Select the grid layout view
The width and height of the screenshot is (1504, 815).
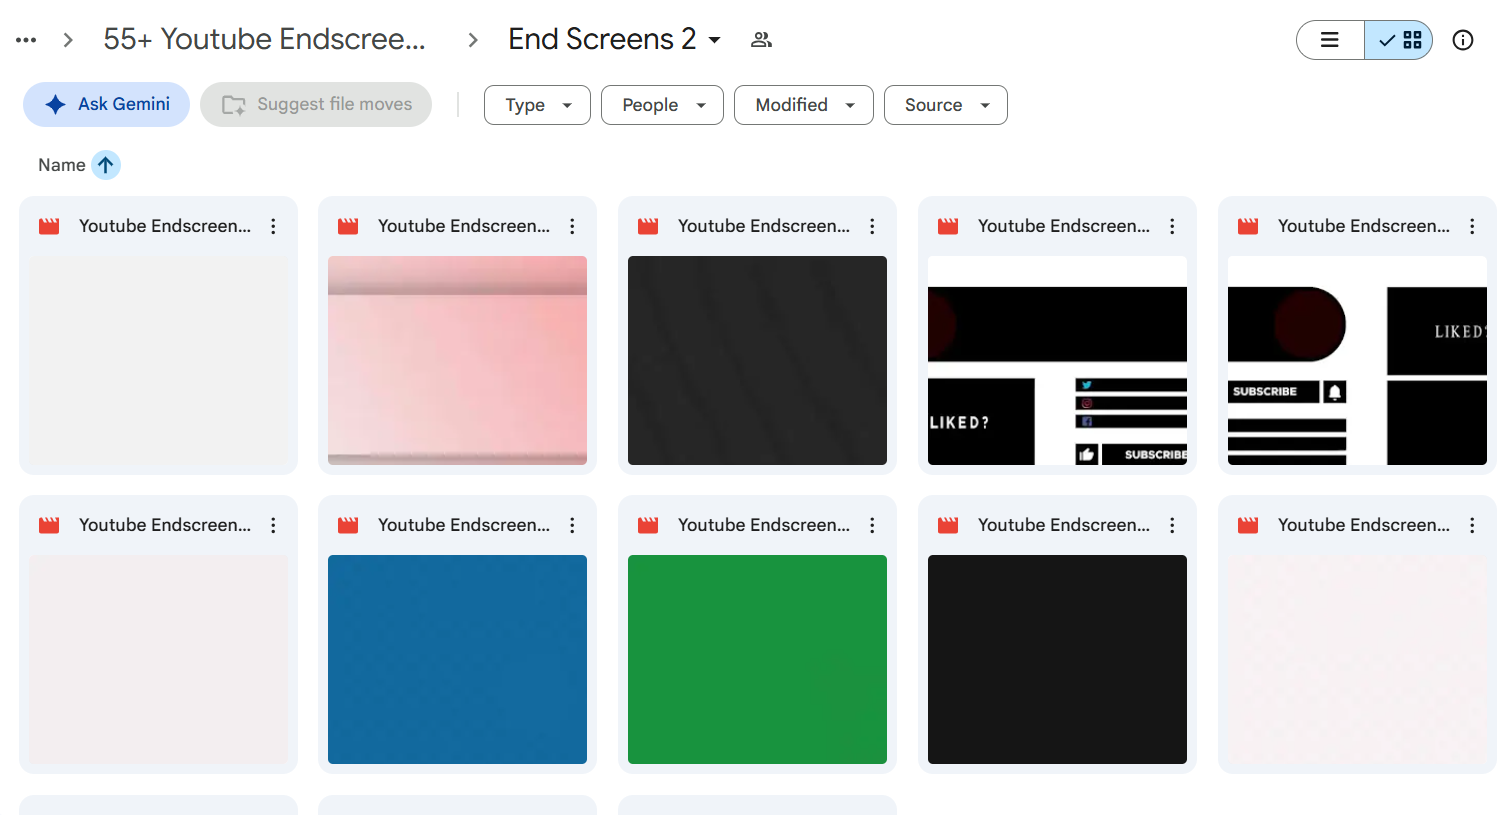(x=1399, y=40)
